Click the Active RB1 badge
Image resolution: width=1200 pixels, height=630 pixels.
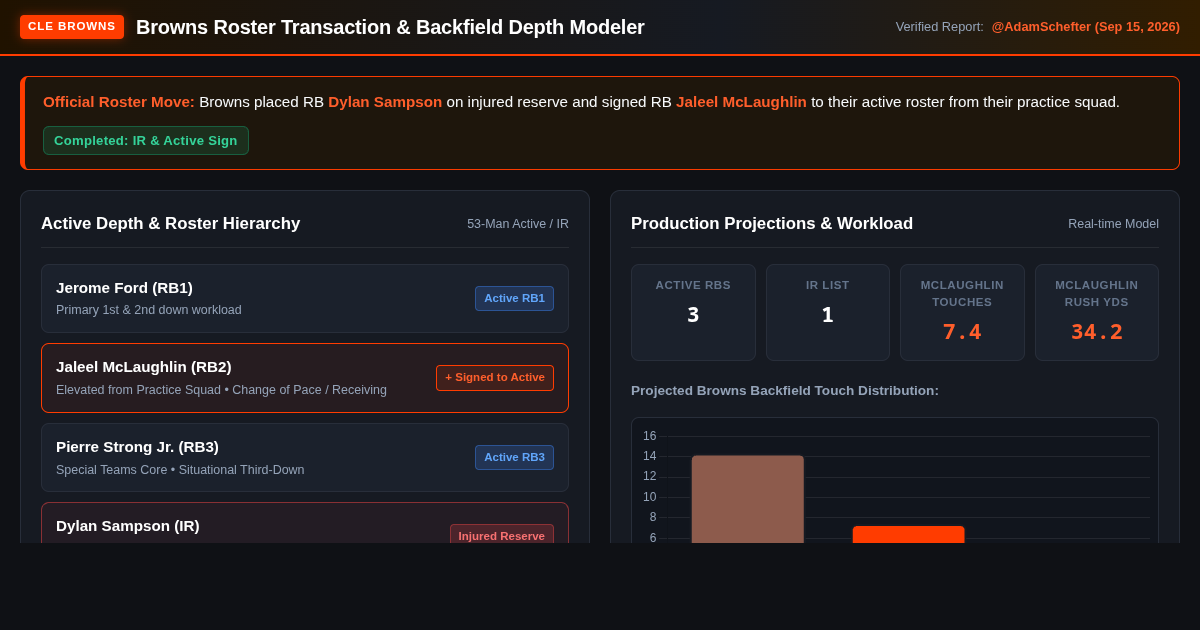[x=514, y=298]
